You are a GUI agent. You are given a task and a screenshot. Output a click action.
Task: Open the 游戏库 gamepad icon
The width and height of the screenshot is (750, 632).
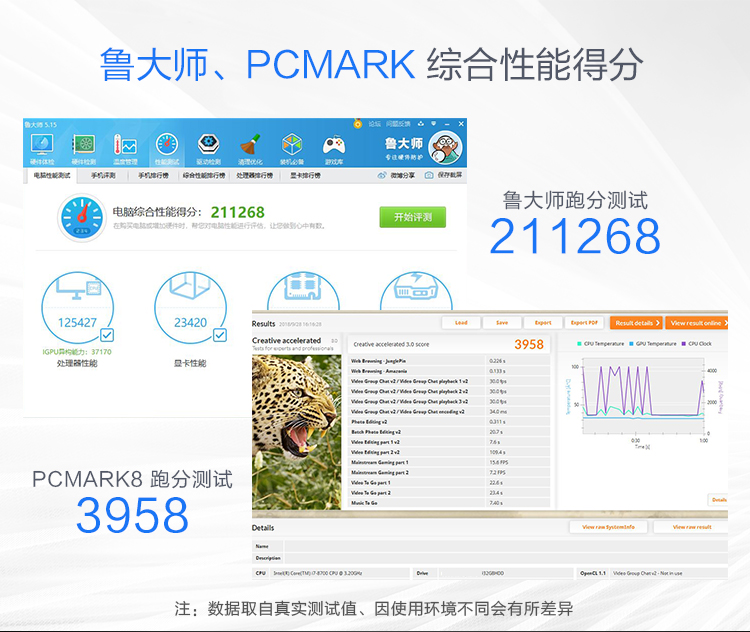pyautogui.click(x=334, y=144)
